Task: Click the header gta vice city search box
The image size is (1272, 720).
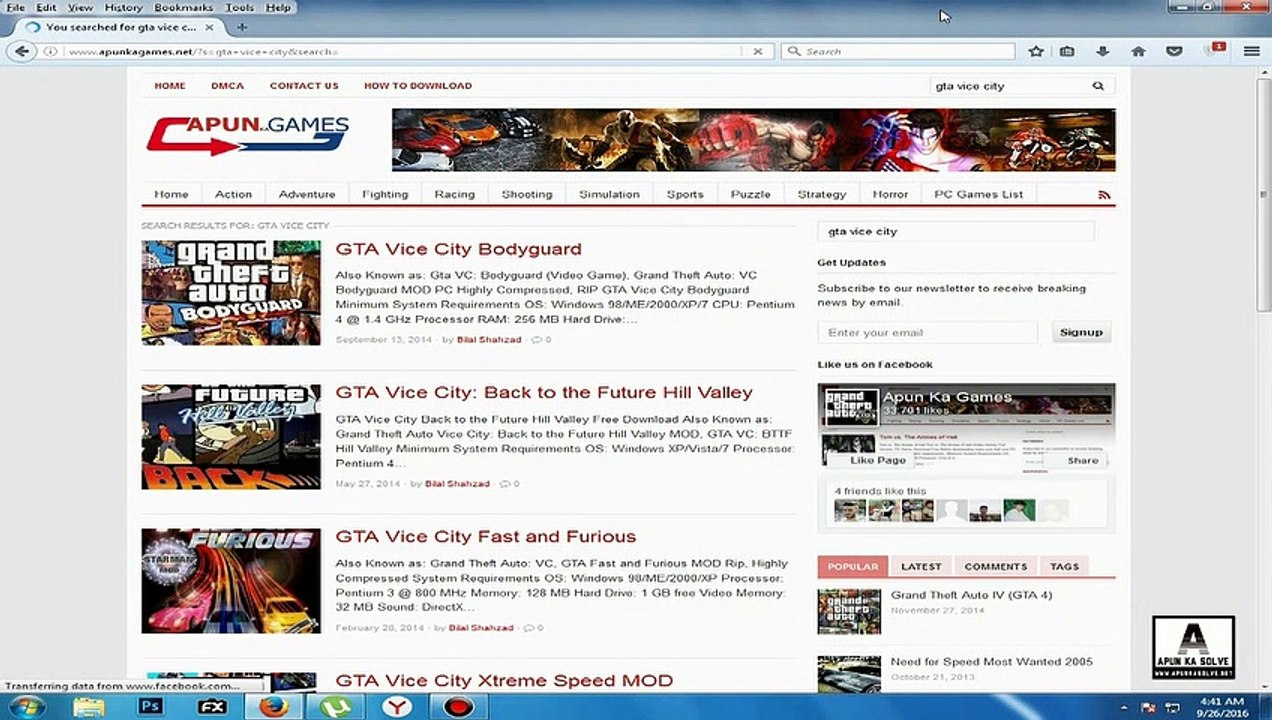Action: coord(1008,86)
